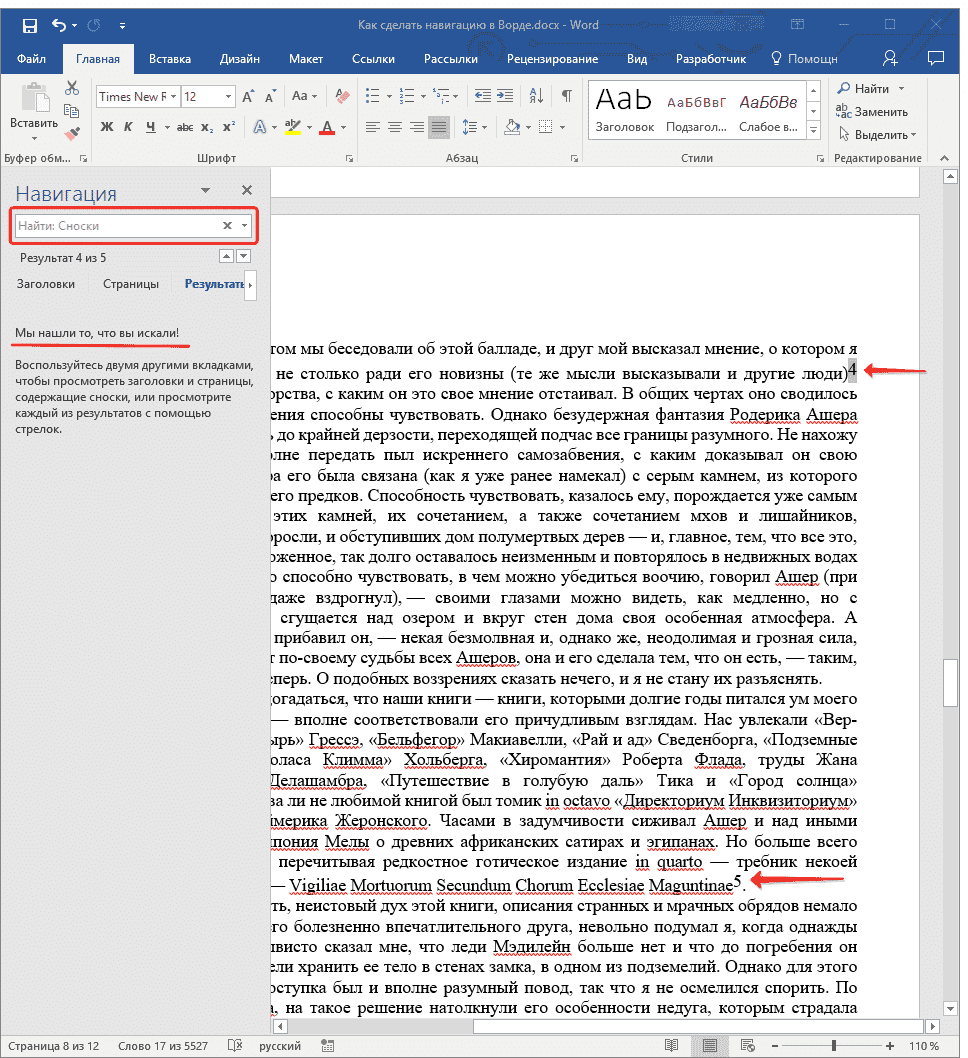The image size is (968, 1058).
Task: Switch to the Заголовки navigation tab
Action: pyautogui.click(x=45, y=284)
